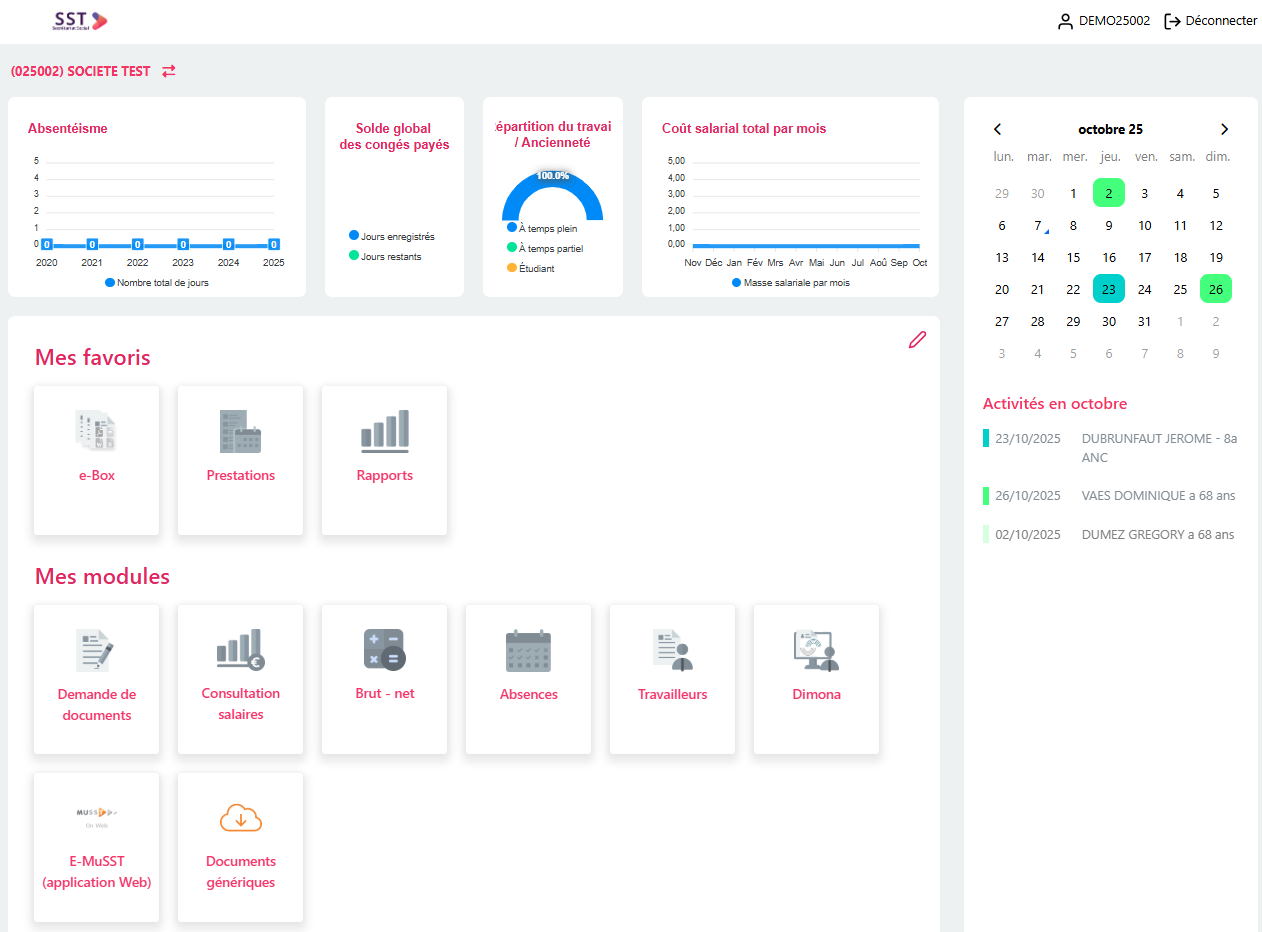
Task: Open the Absences calendar module icon
Action: pyautogui.click(x=528, y=650)
